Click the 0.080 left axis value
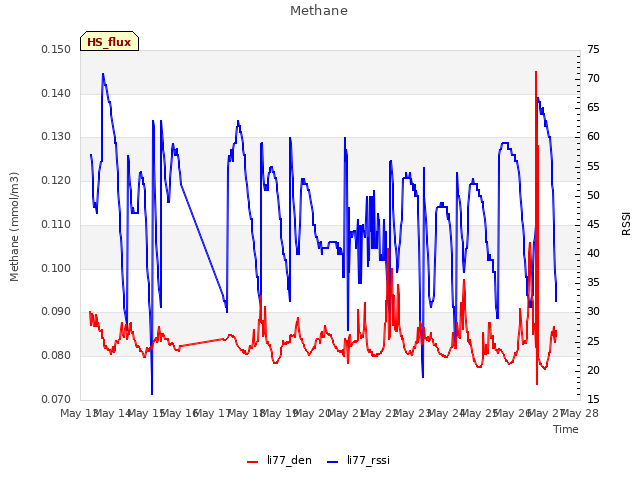Screen dimensions: 640x480 pyautogui.click(x=56, y=356)
